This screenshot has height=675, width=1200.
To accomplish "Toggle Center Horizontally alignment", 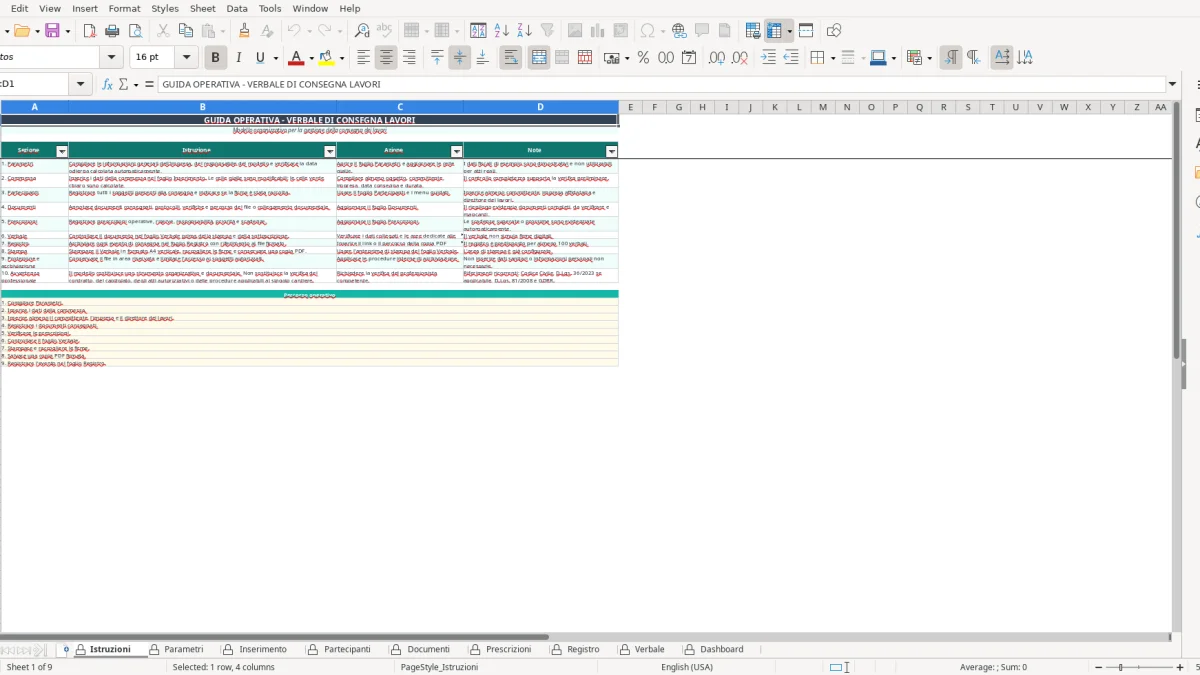I will (387, 58).
